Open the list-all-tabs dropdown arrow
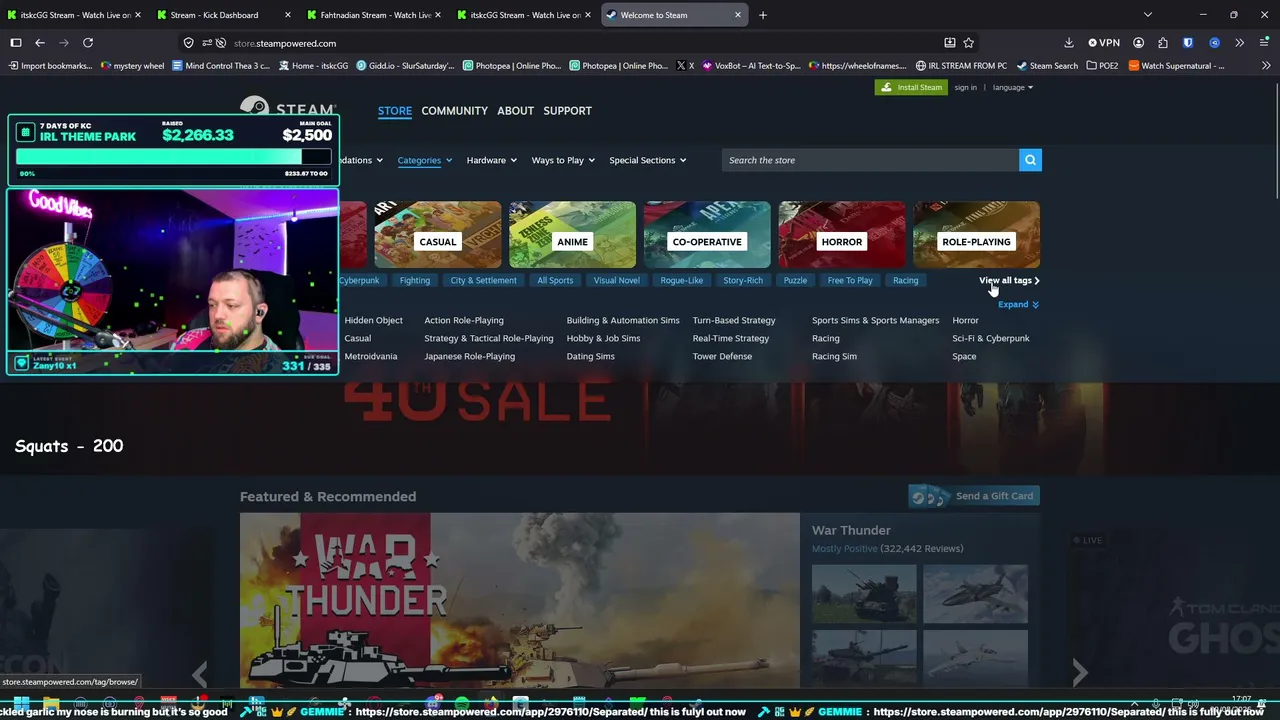 point(1148,15)
